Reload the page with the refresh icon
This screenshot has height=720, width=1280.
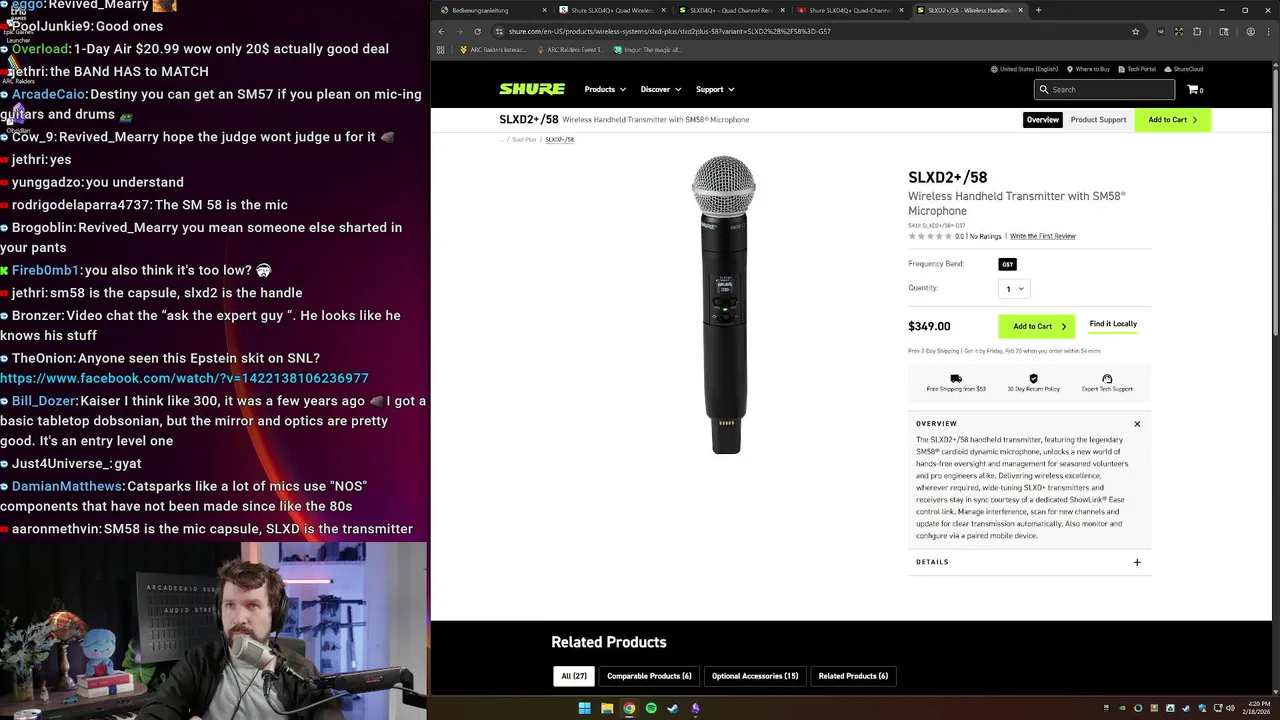coord(477,31)
